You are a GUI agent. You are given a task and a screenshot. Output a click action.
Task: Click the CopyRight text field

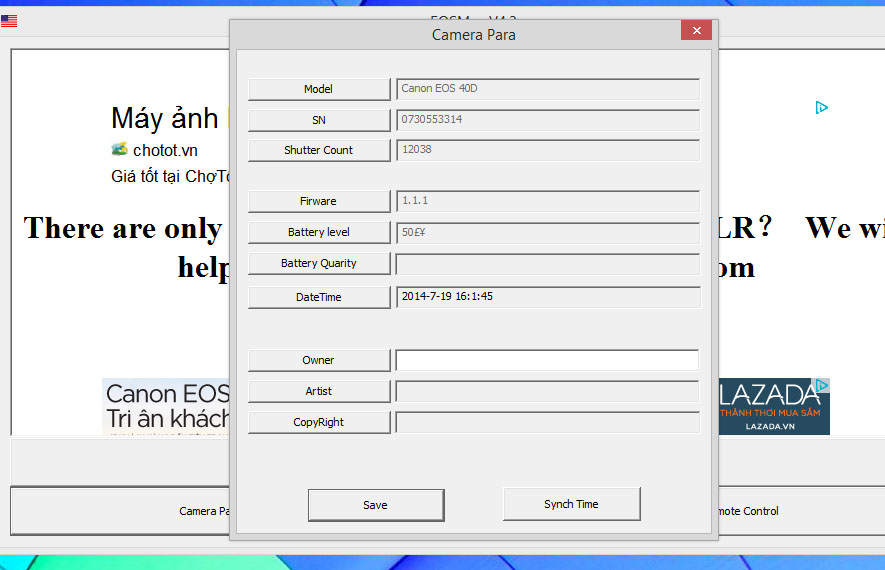pos(547,422)
